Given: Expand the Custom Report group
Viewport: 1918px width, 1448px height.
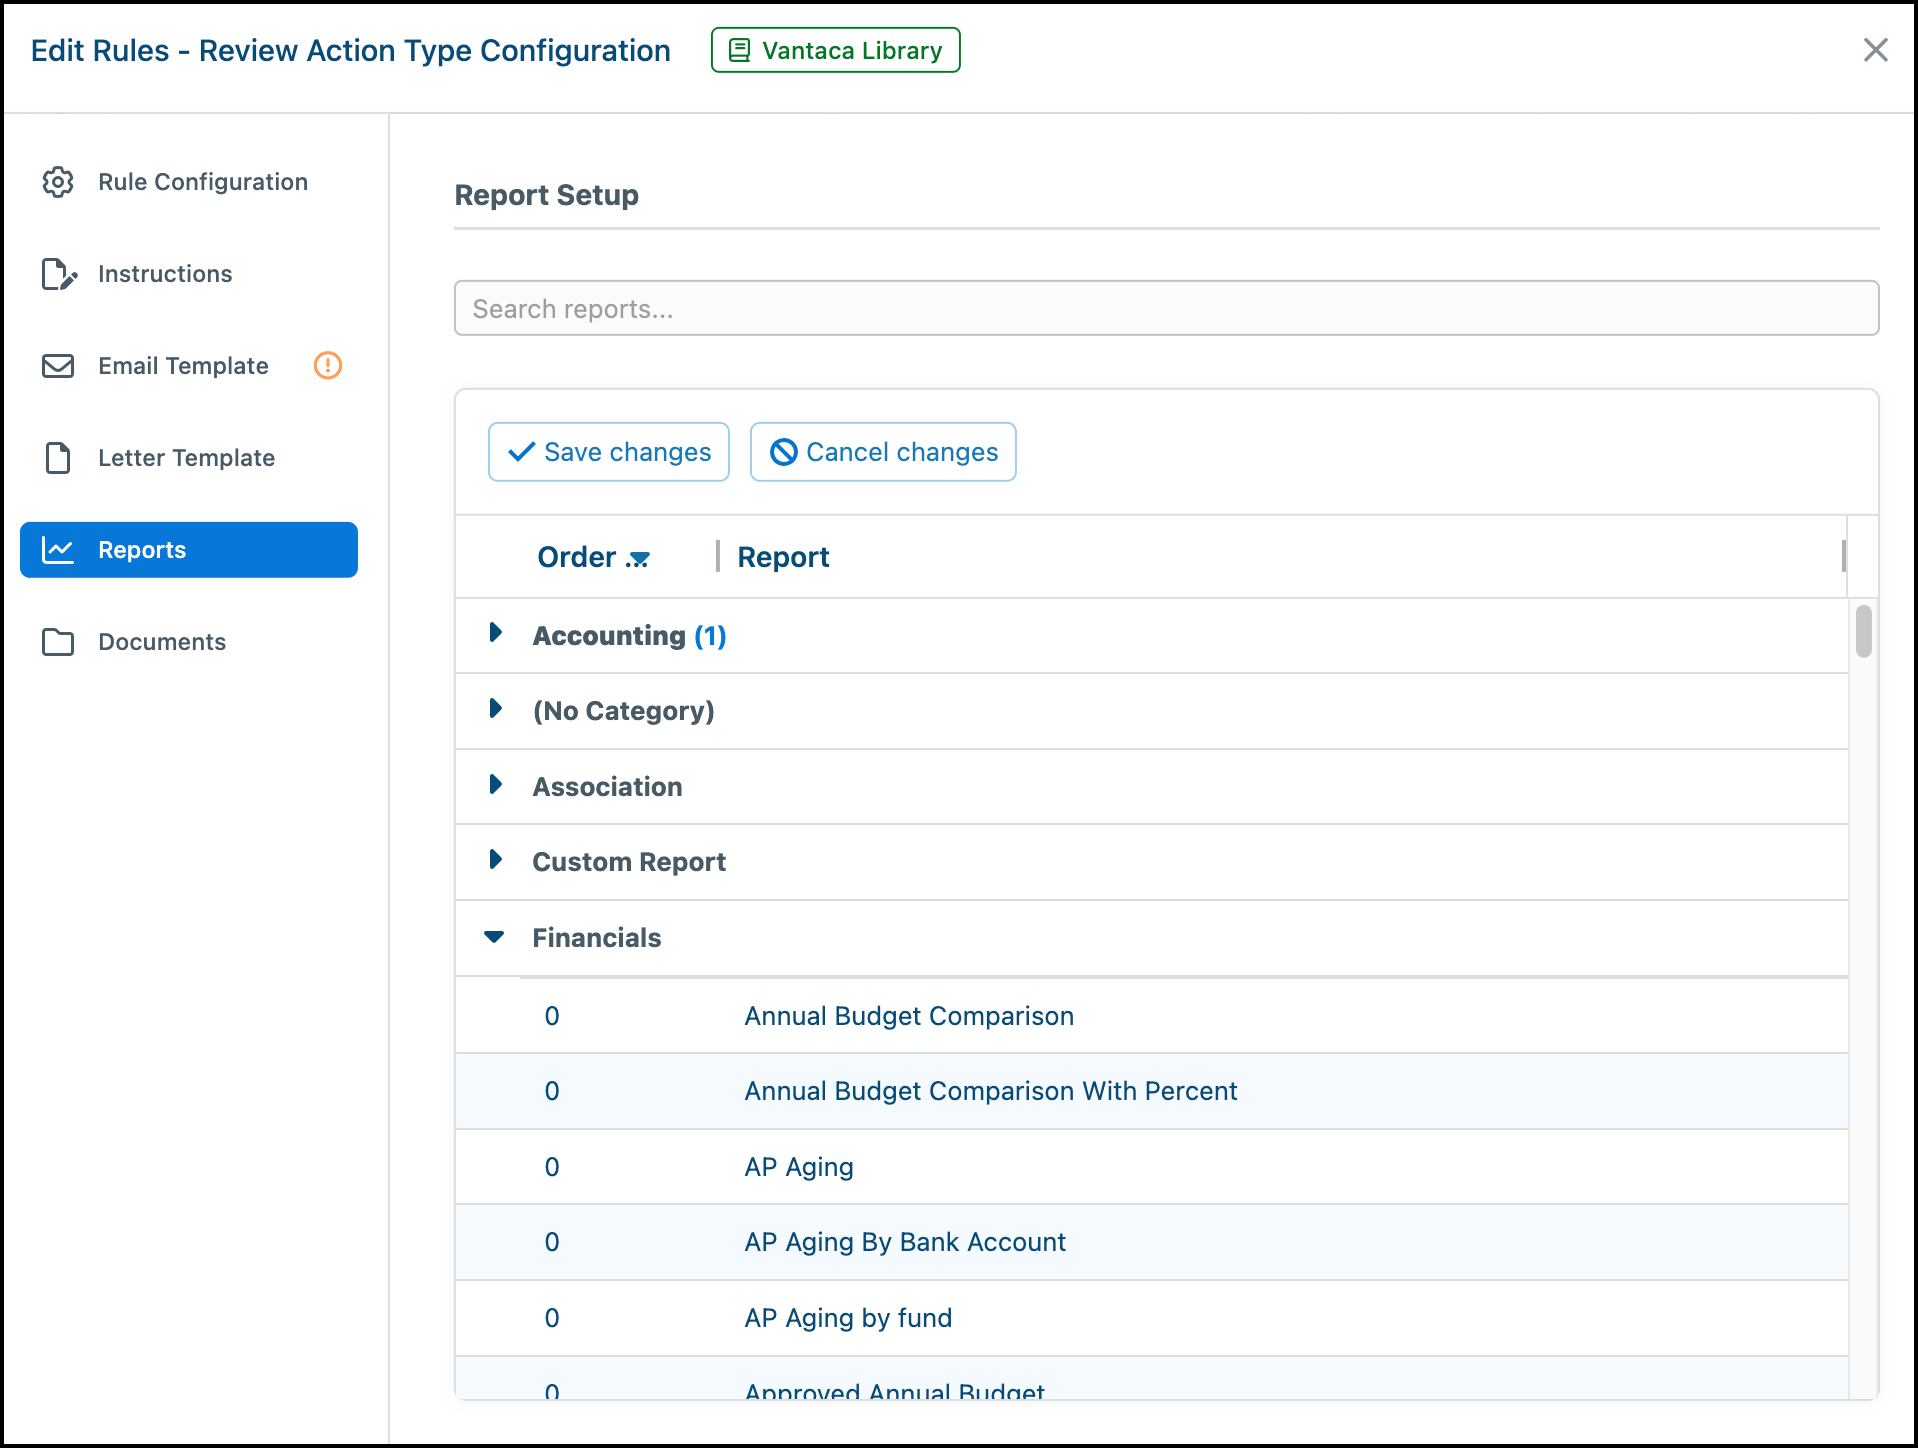Looking at the screenshot, I should [495, 860].
